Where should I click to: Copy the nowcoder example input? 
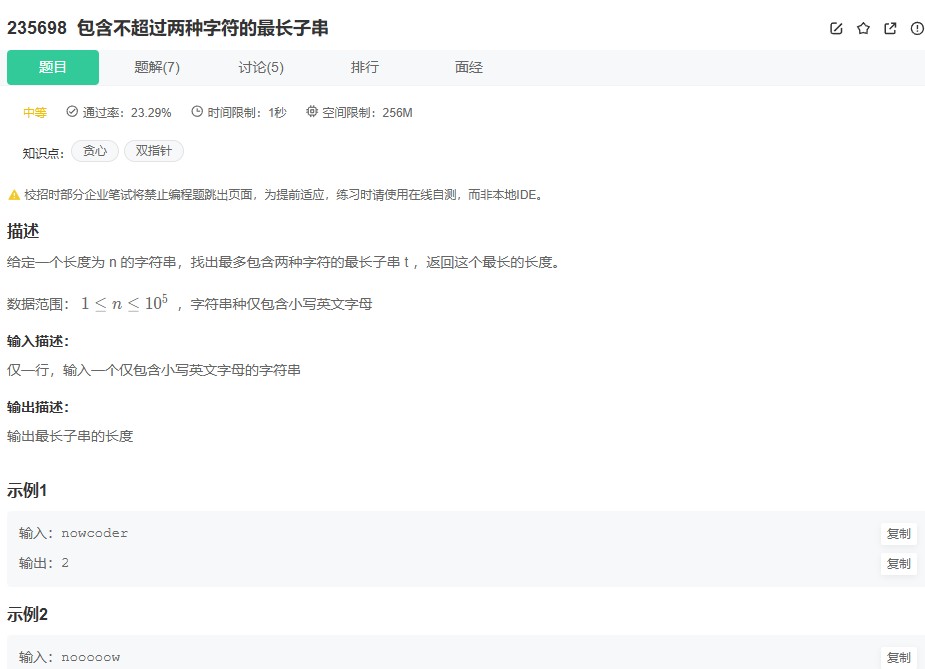(x=898, y=533)
